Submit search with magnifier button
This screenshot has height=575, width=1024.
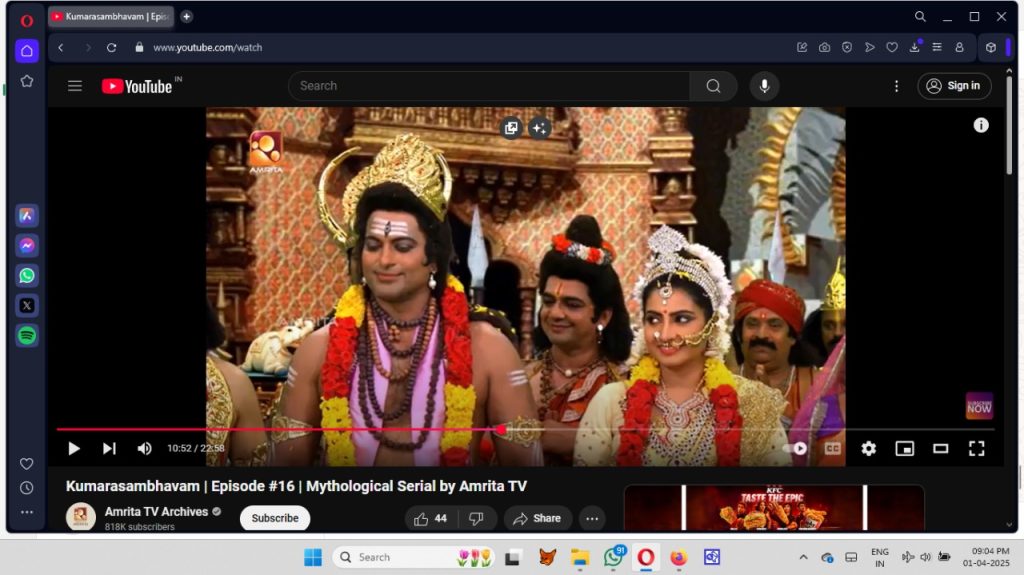coord(713,86)
